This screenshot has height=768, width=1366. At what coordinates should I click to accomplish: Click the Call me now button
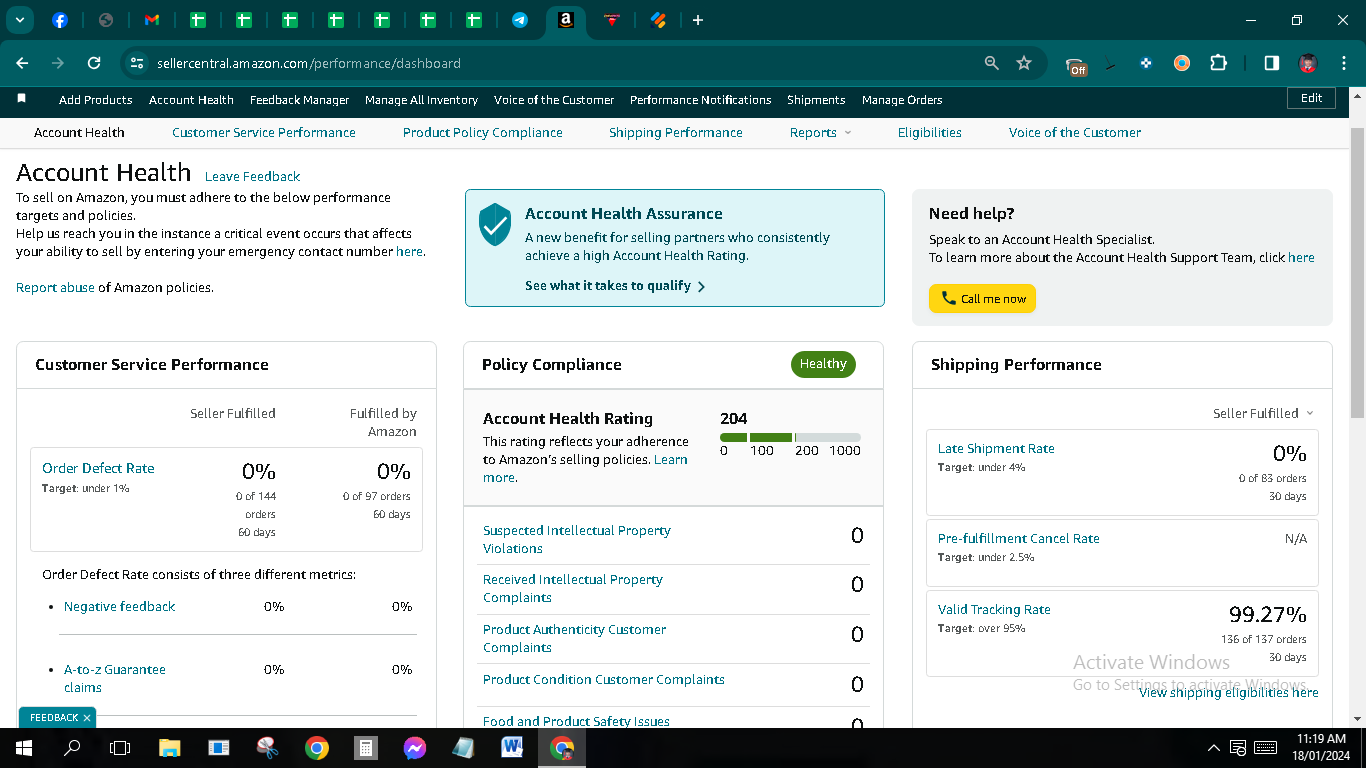[982, 298]
